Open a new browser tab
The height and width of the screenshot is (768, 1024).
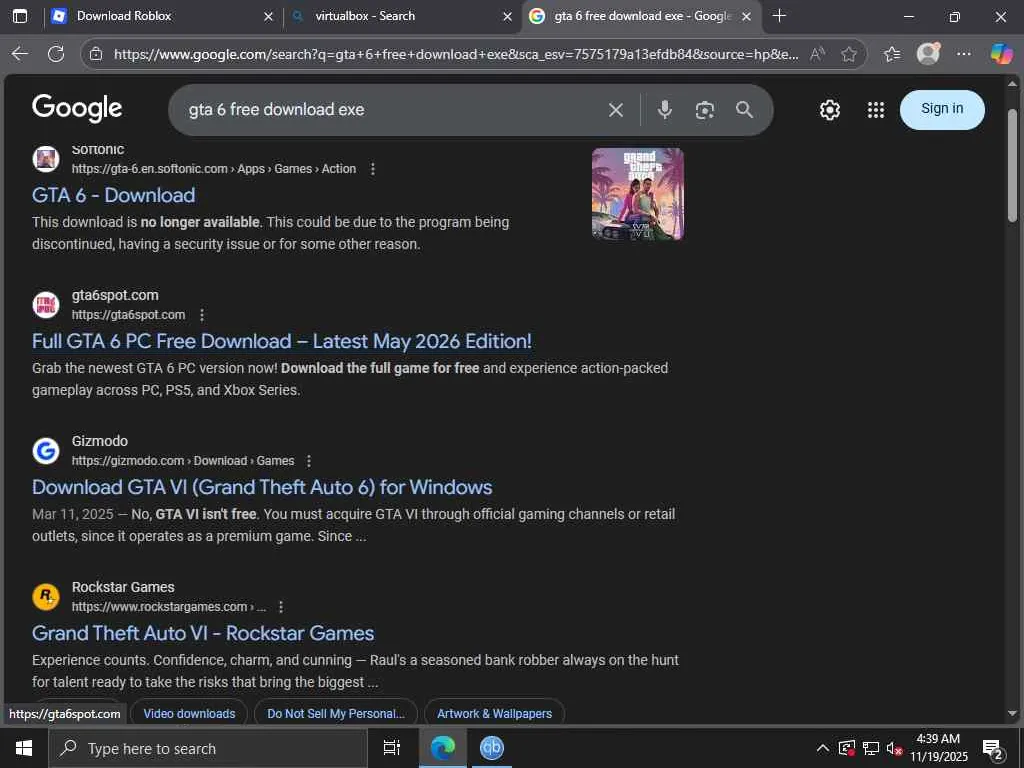pyautogui.click(x=779, y=16)
